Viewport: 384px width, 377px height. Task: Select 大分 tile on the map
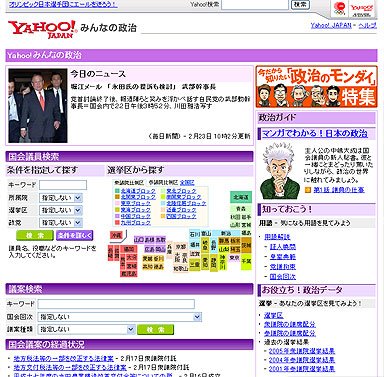(x=131, y=258)
